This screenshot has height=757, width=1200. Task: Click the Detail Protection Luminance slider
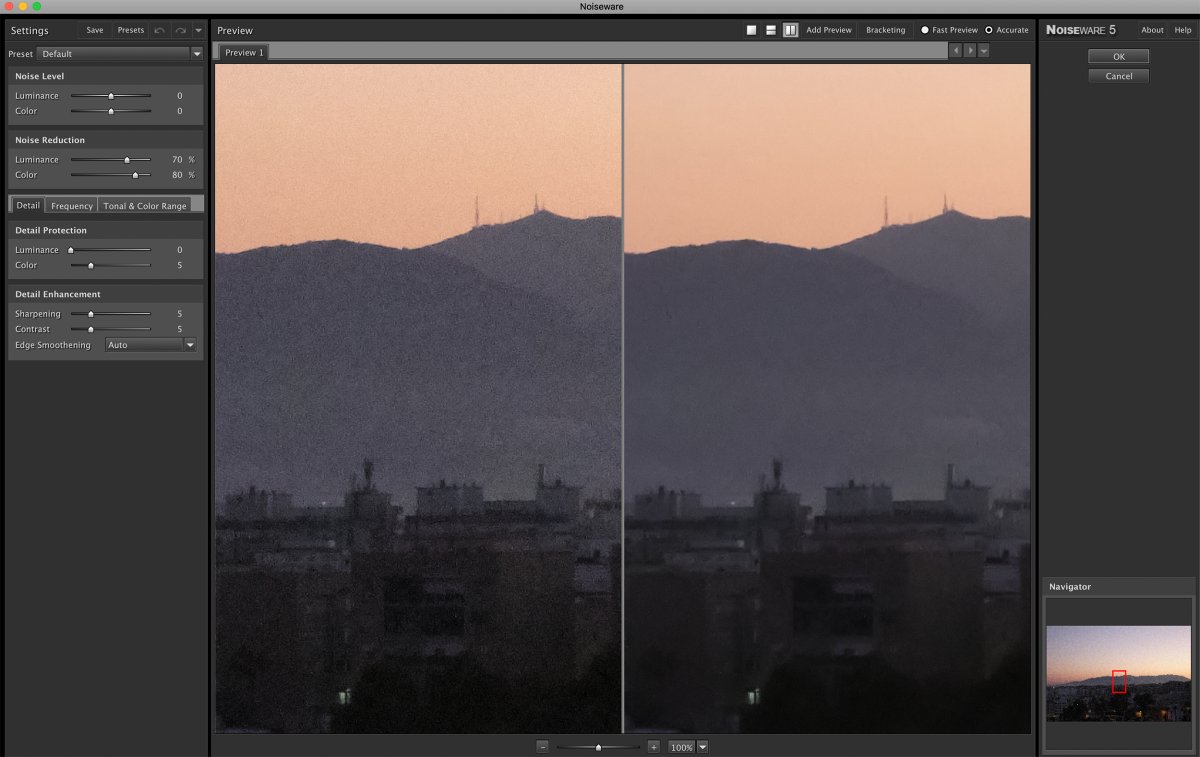[110, 250]
